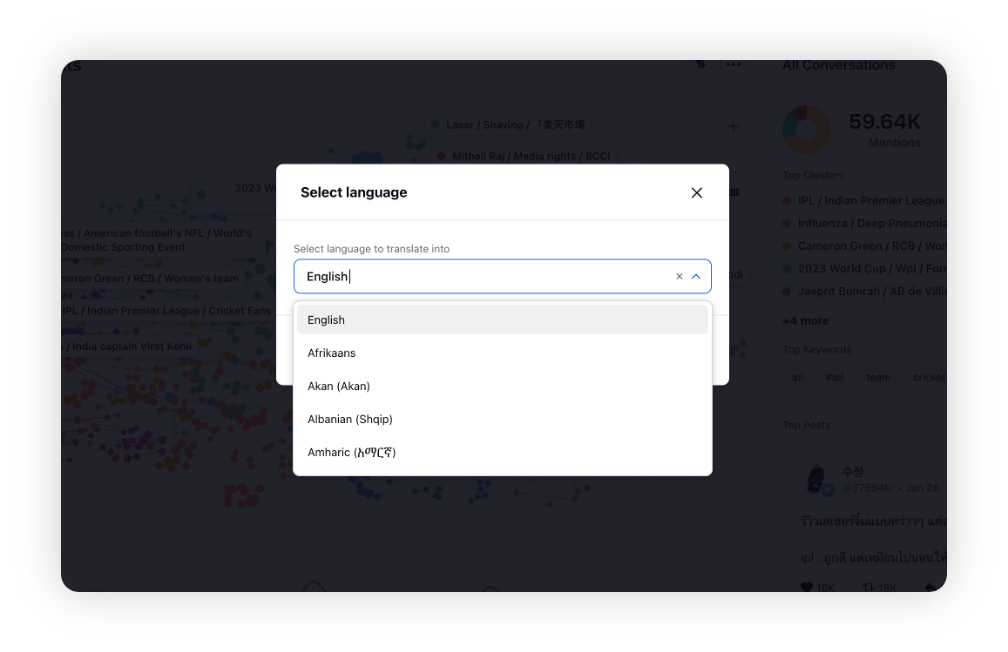Expand the +4 more clusters link
Image resolution: width=1008 pixels, height=652 pixels.
pos(806,321)
